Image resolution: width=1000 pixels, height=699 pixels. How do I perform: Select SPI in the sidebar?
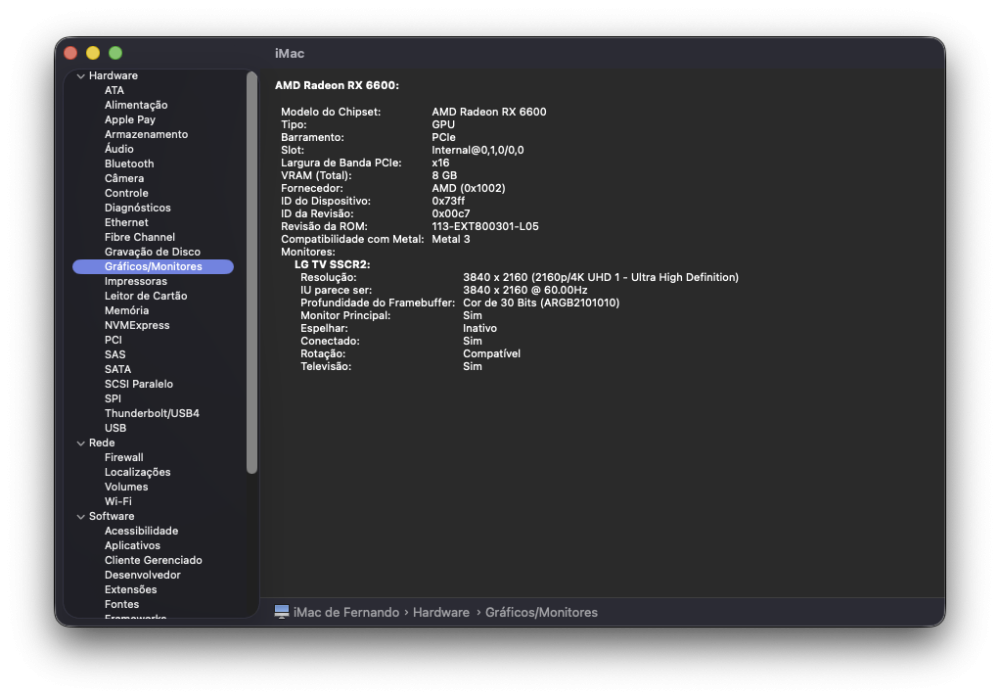(x=112, y=399)
